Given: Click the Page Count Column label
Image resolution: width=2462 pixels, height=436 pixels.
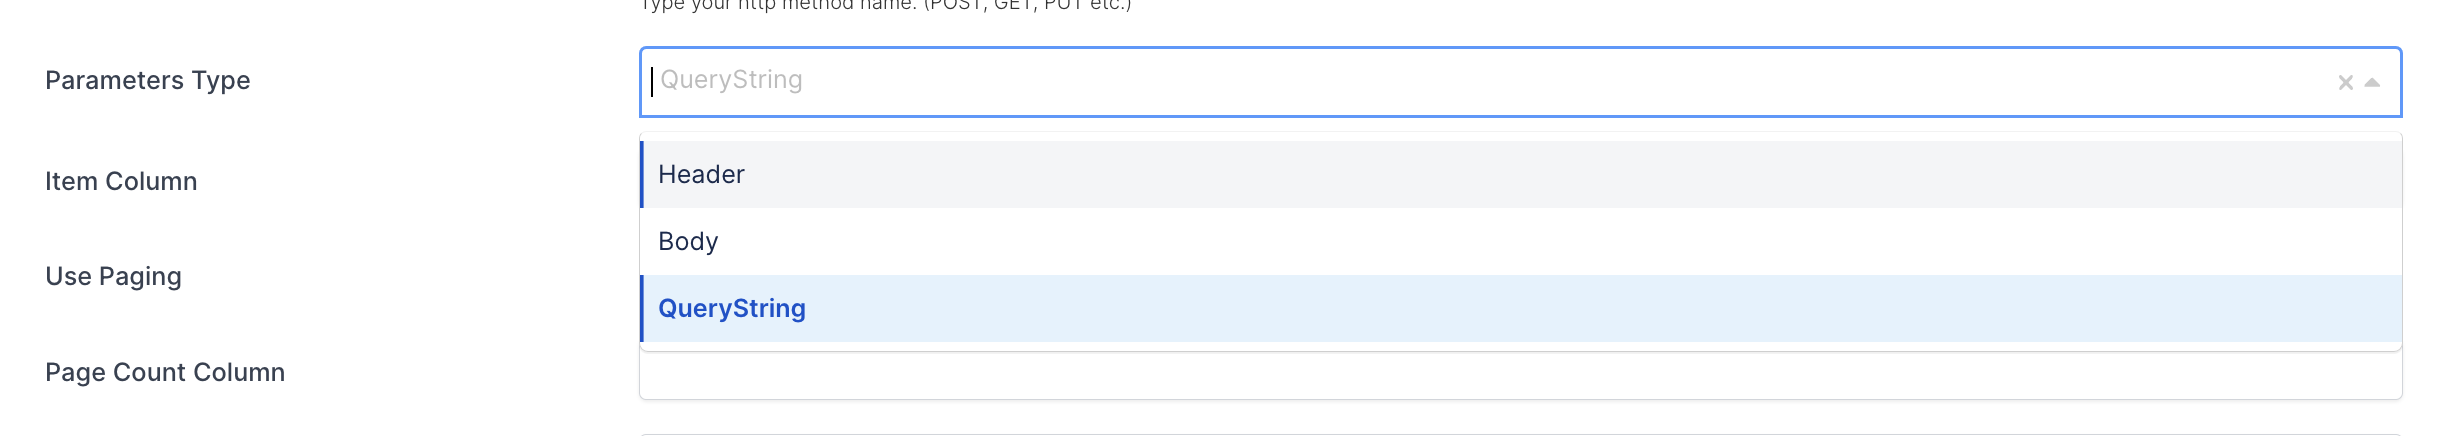Looking at the screenshot, I should coord(165,373).
